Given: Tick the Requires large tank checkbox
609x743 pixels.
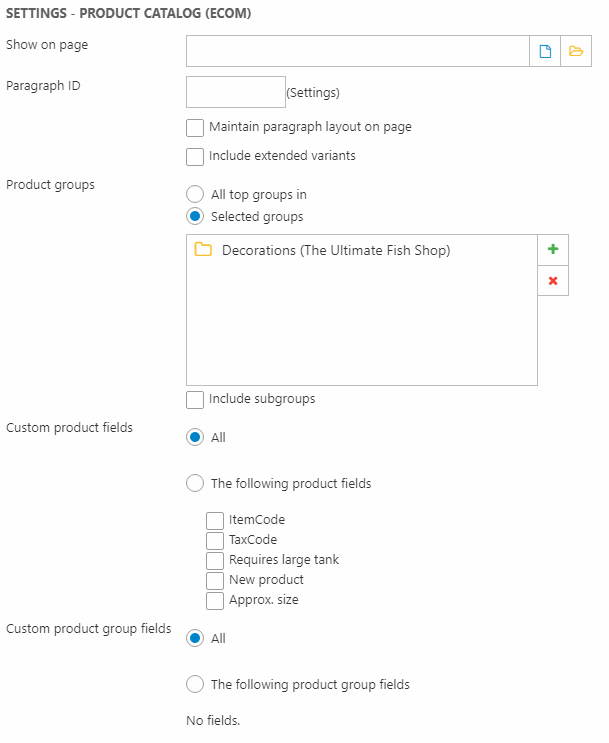Looking at the screenshot, I should (215, 561).
